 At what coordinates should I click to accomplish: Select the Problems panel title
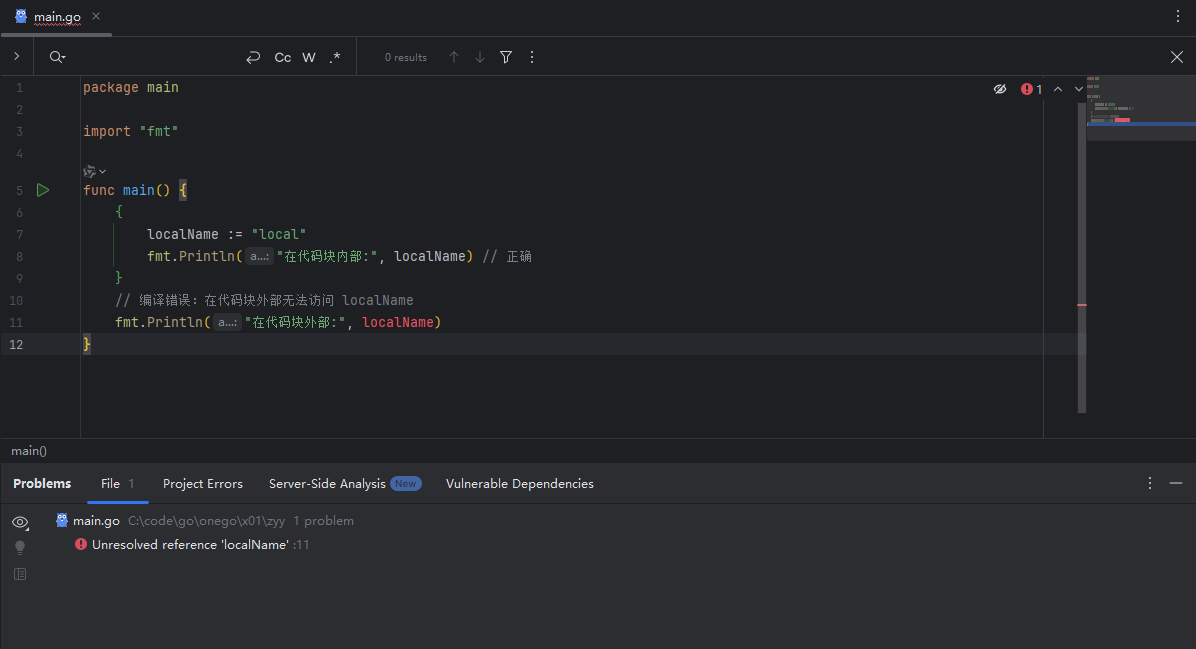(x=42, y=484)
